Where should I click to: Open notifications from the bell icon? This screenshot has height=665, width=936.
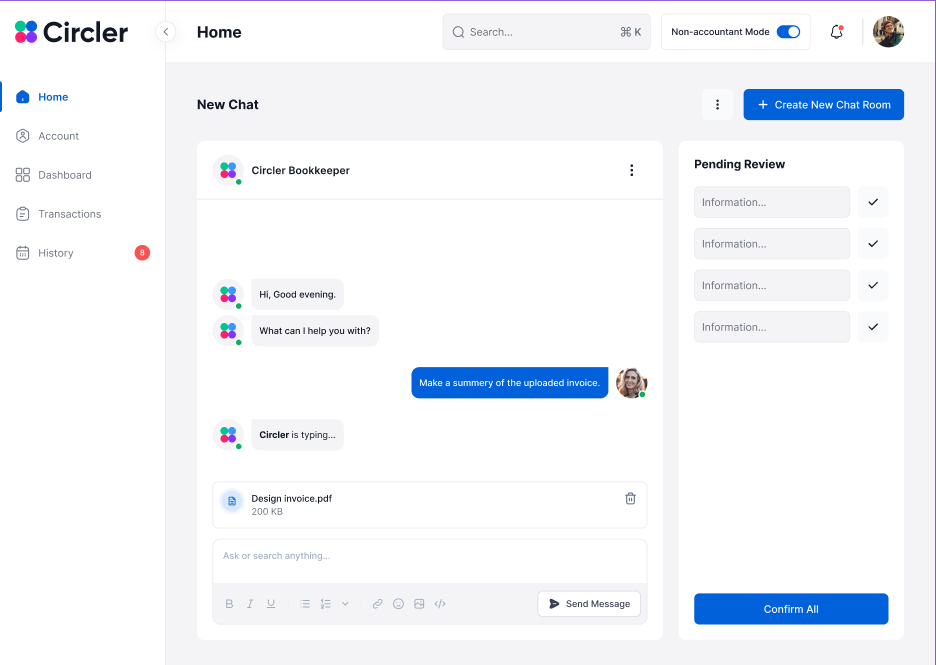click(x=836, y=31)
